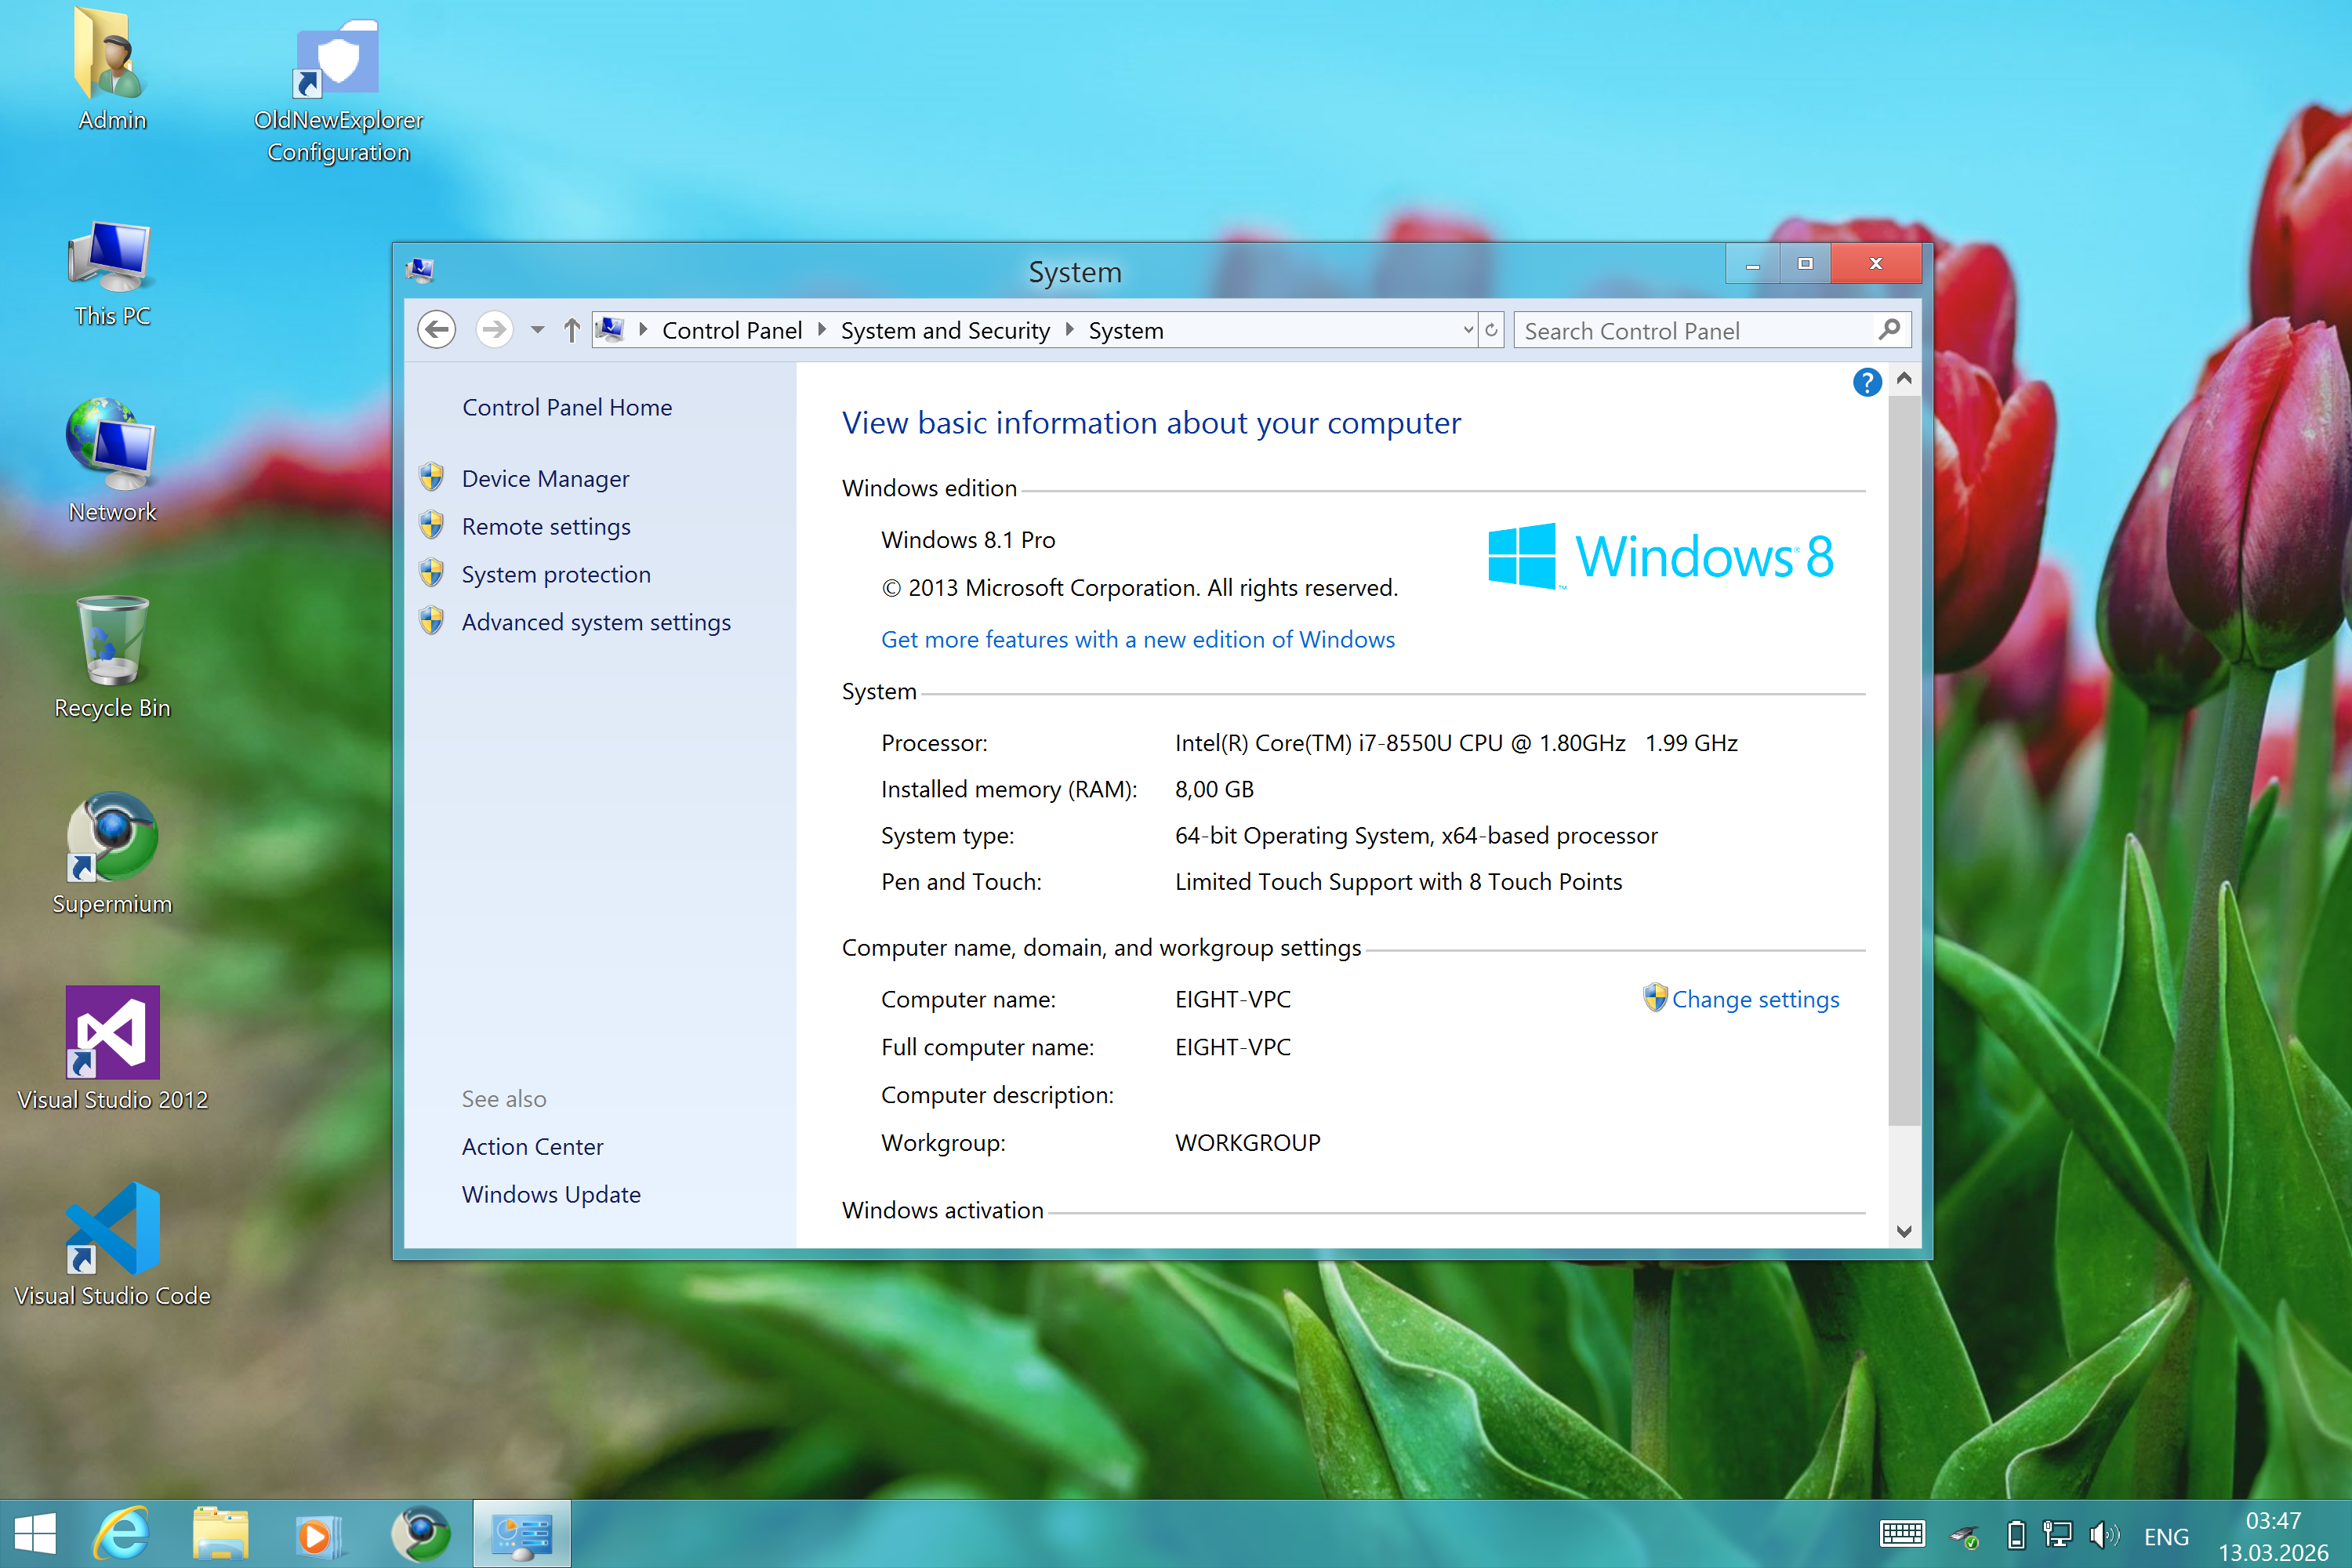
Task: Open the Admin folder on desktop
Action: [x=112, y=70]
